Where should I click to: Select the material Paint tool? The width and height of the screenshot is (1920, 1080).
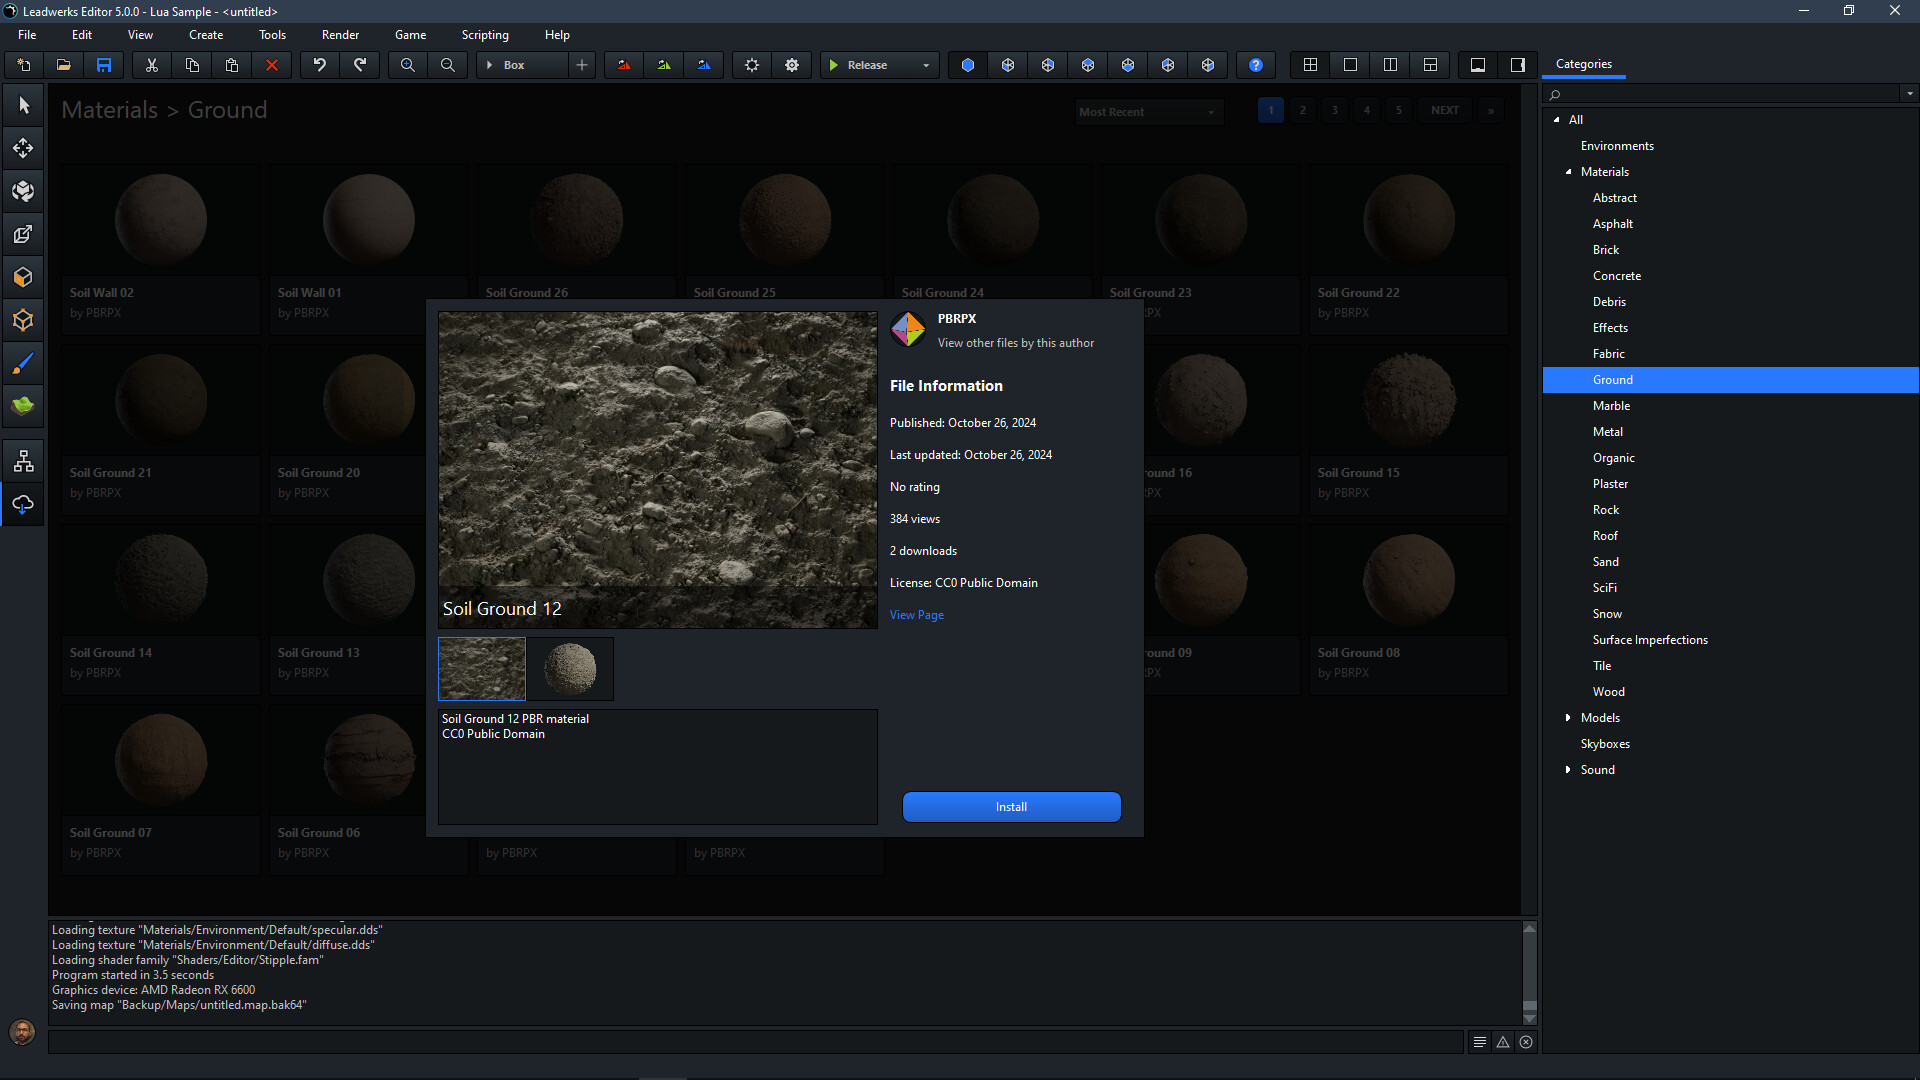coord(22,363)
